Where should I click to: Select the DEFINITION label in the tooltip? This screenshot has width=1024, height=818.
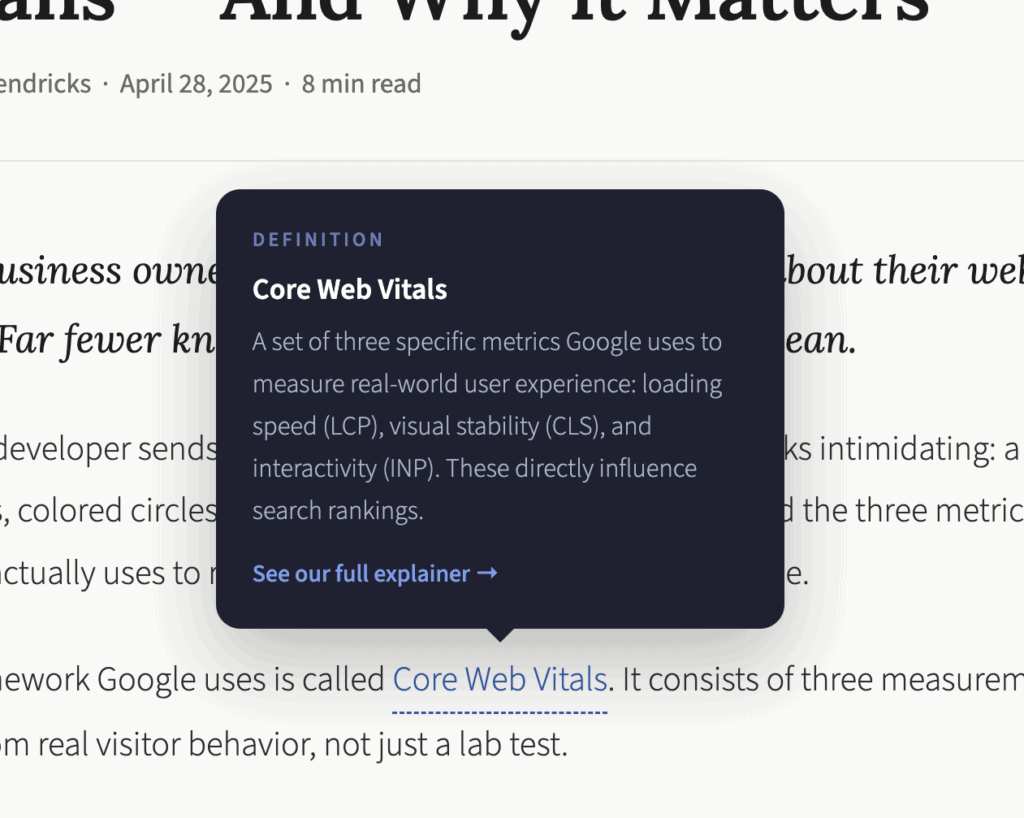point(318,239)
